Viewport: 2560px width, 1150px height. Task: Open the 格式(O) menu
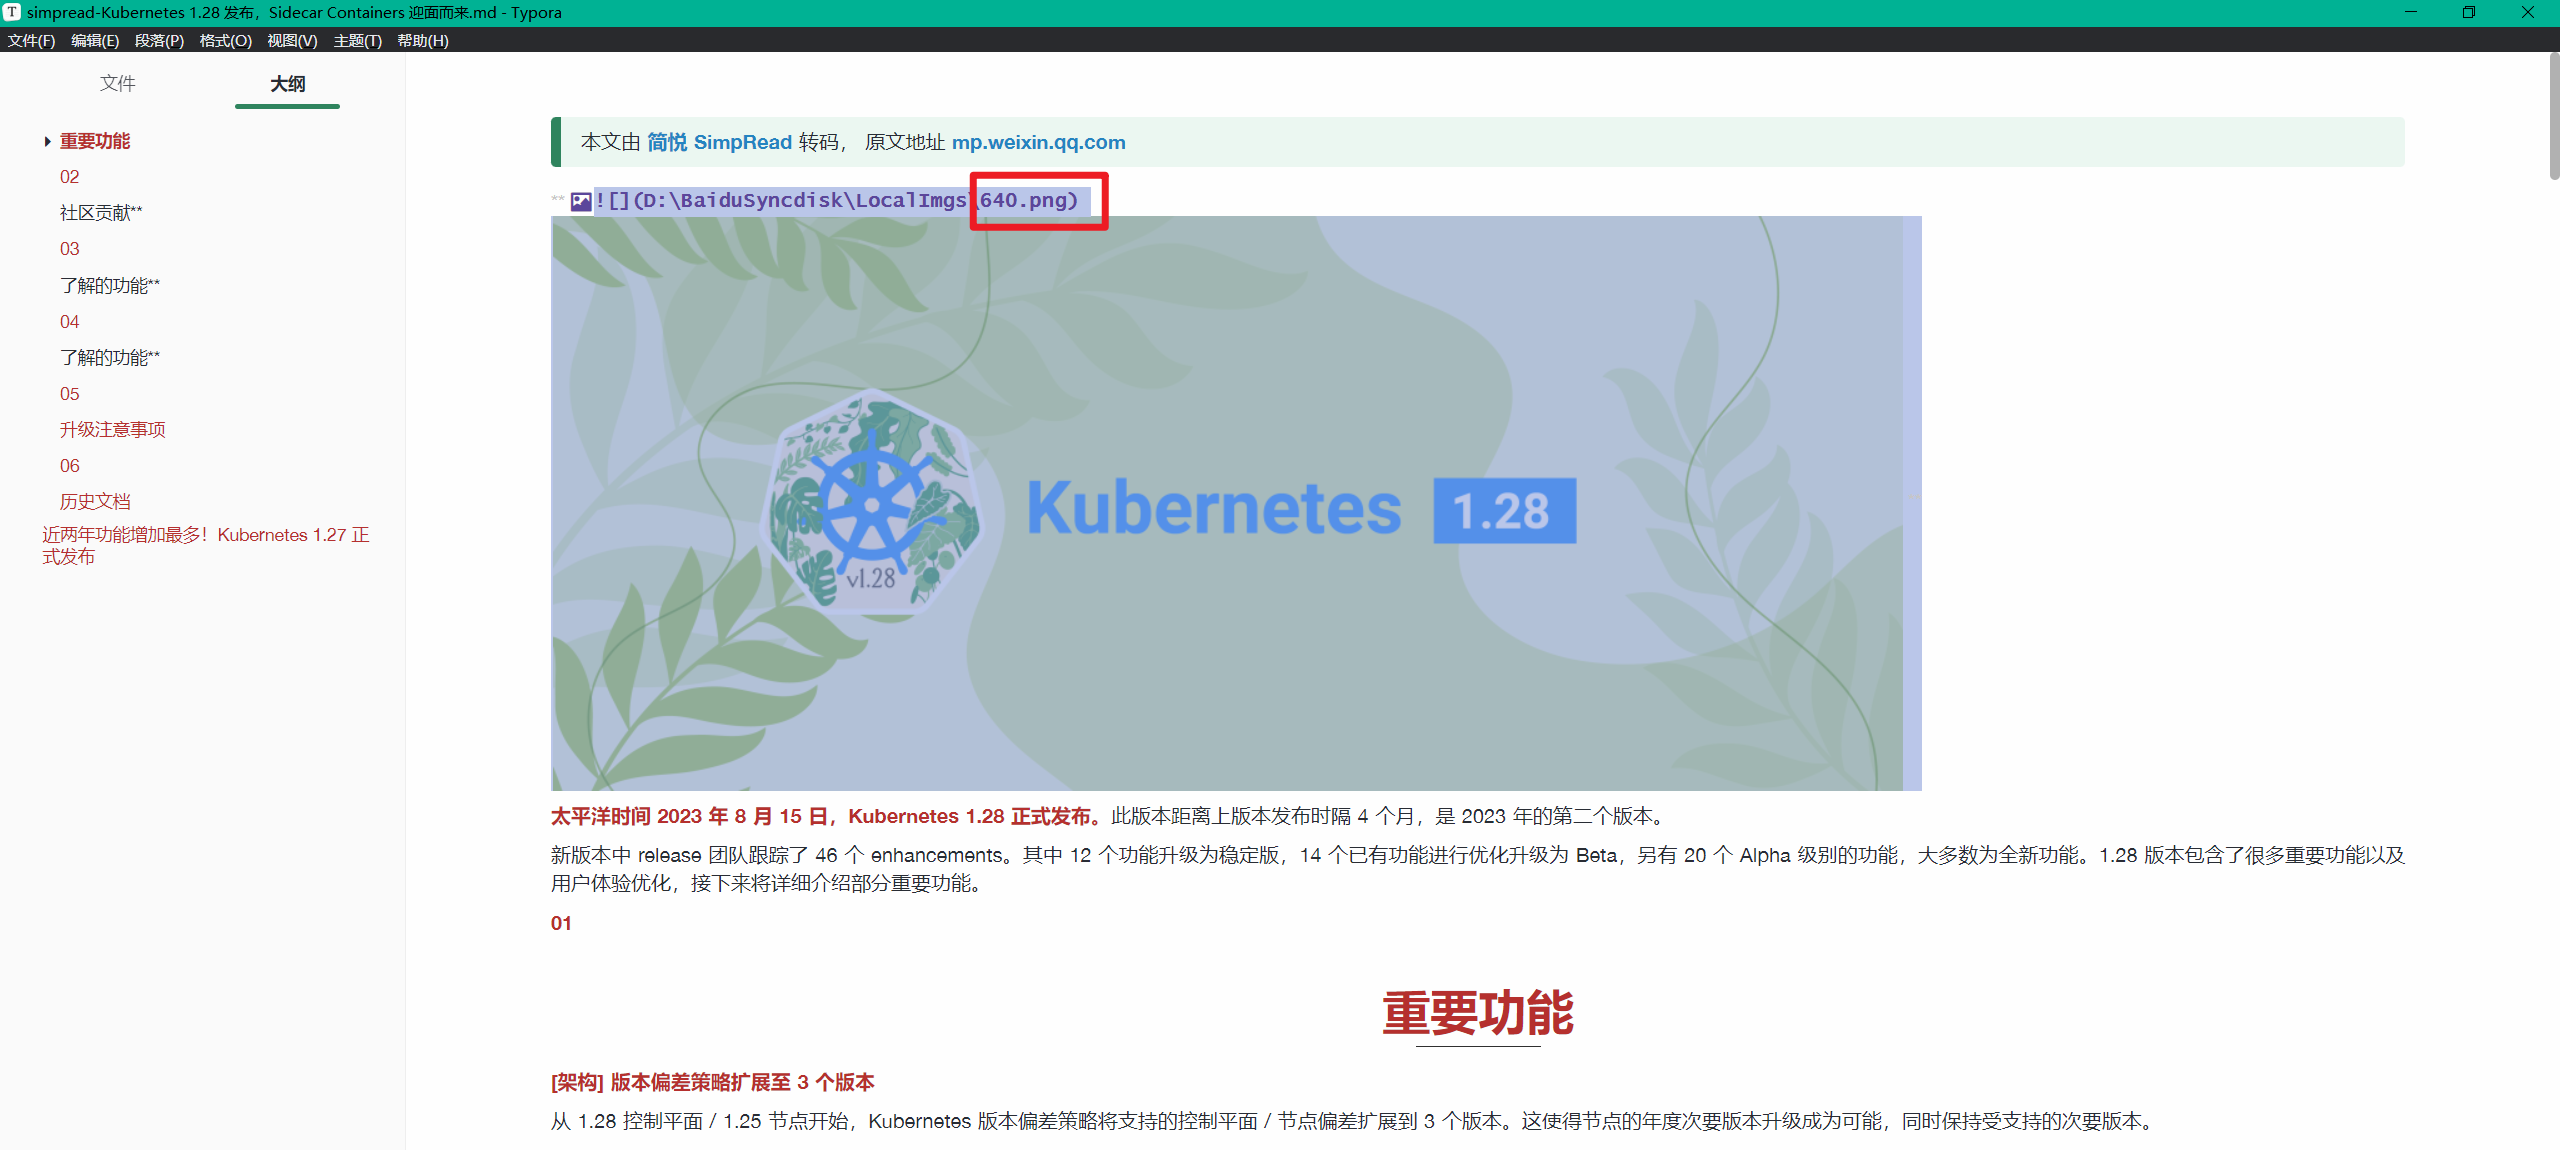pos(225,41)
